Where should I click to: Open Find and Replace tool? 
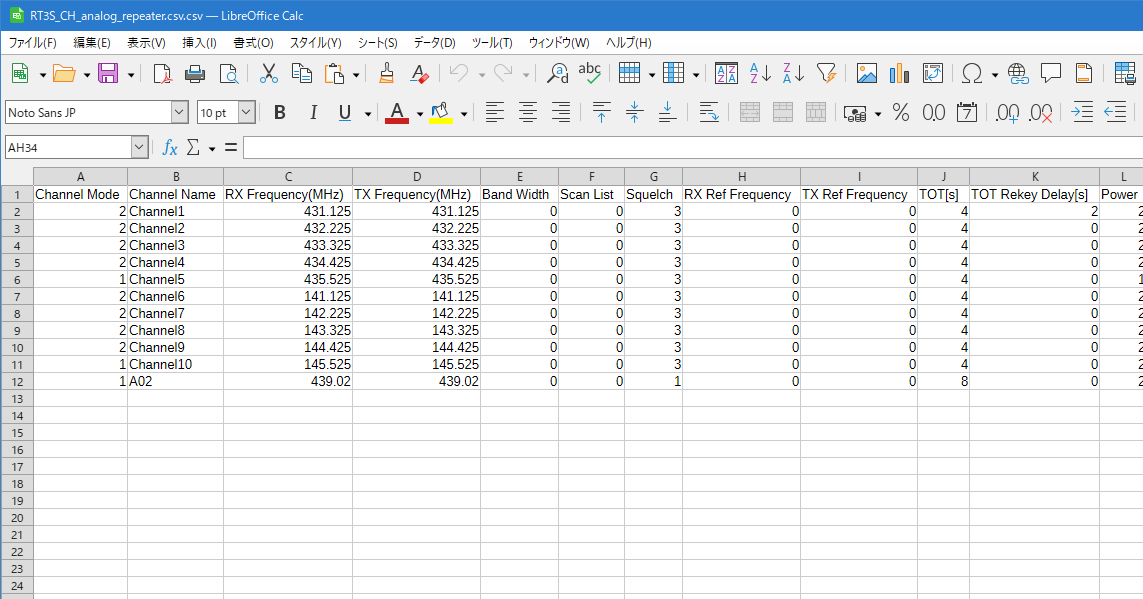click(557, 74)
